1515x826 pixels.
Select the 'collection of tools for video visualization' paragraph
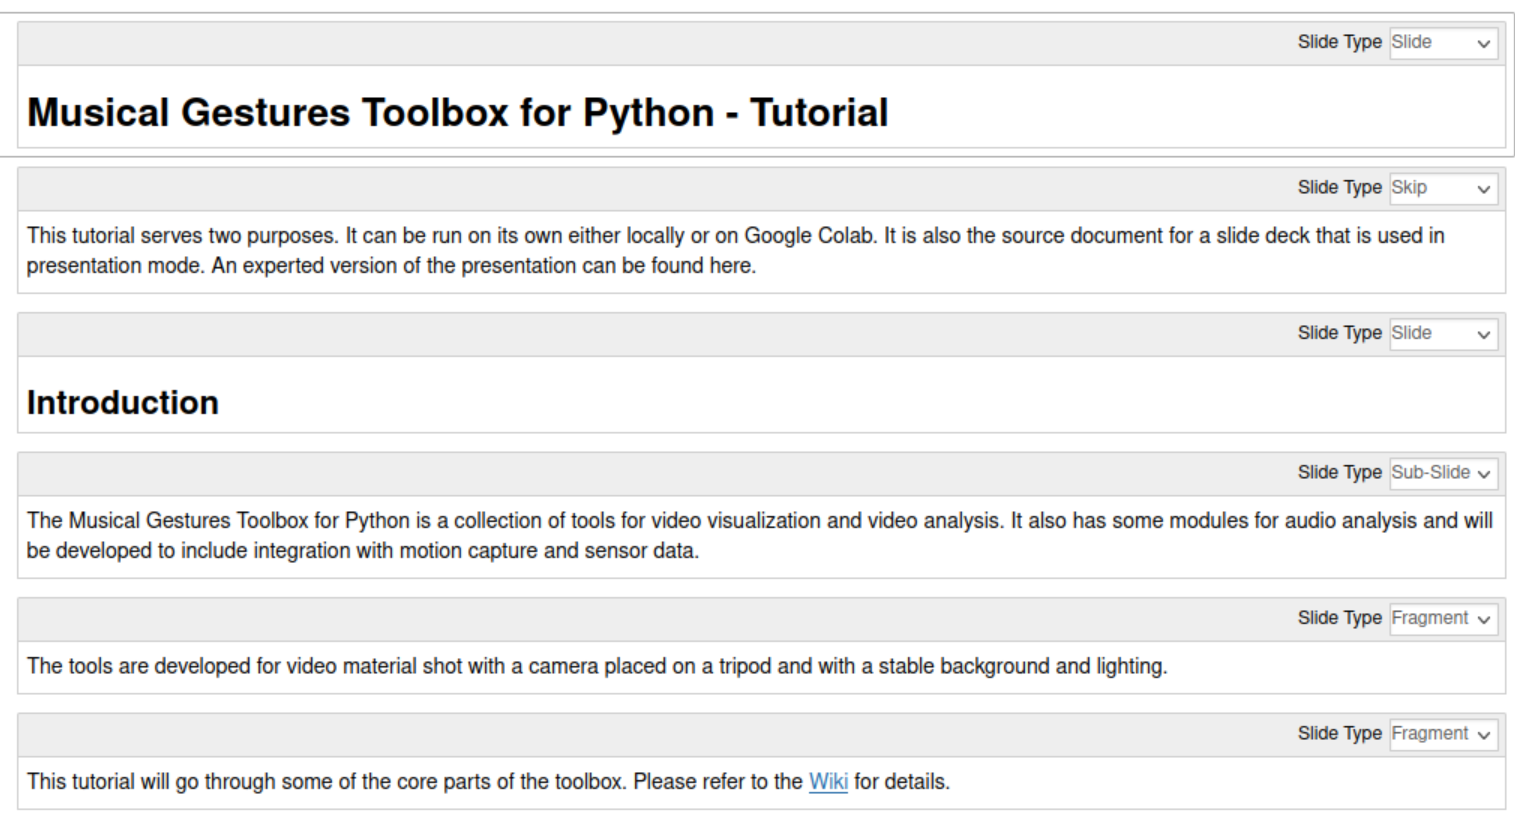759,535
